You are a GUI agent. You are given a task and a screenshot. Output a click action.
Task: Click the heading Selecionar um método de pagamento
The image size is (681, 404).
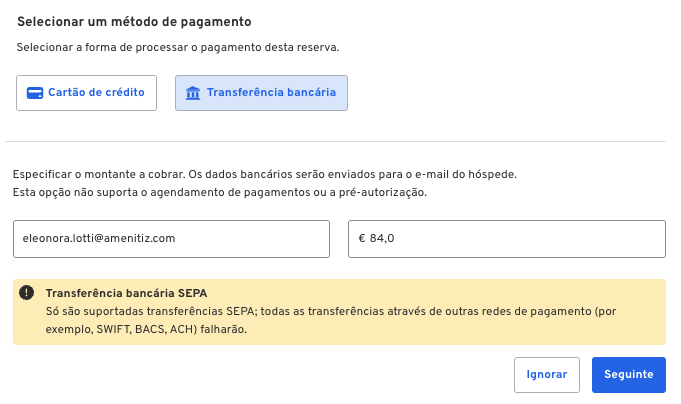134,22
